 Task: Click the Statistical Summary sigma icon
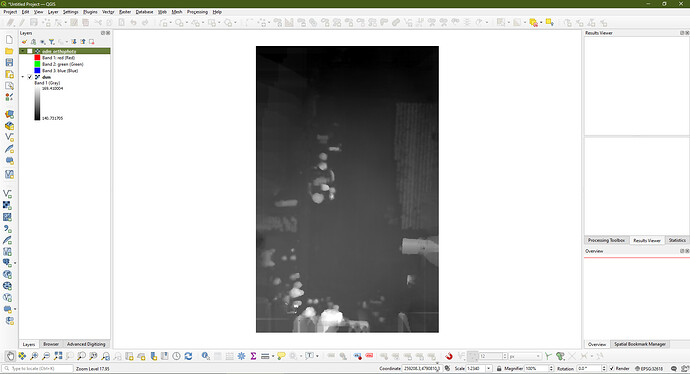click(253, 356)
